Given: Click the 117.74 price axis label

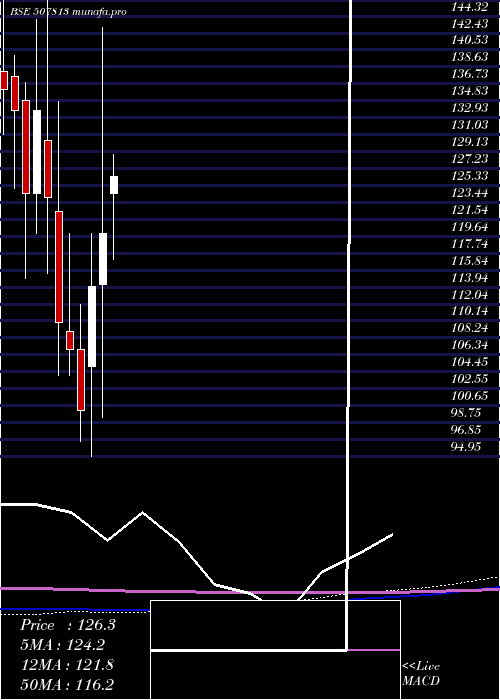Looking at the screenshot, I should [470, 244].
